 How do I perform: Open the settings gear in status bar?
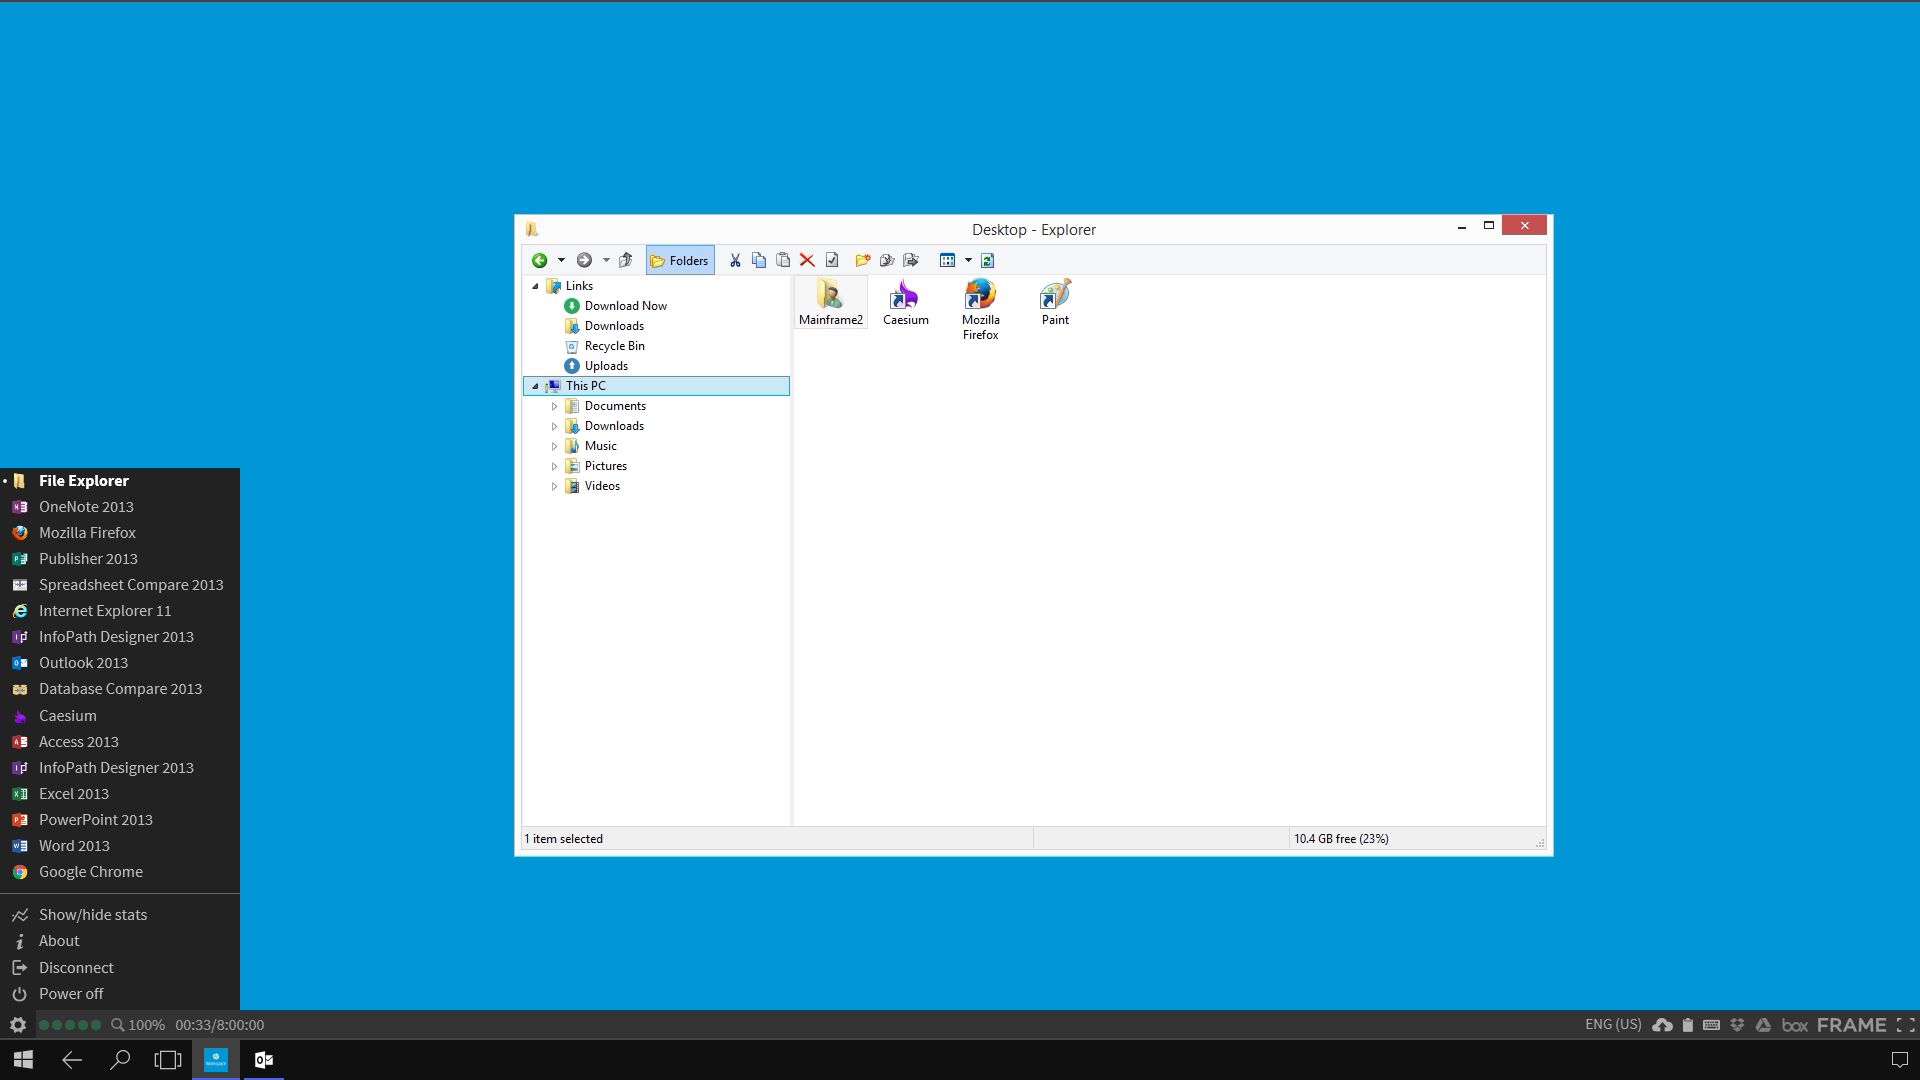[17, 1025]
